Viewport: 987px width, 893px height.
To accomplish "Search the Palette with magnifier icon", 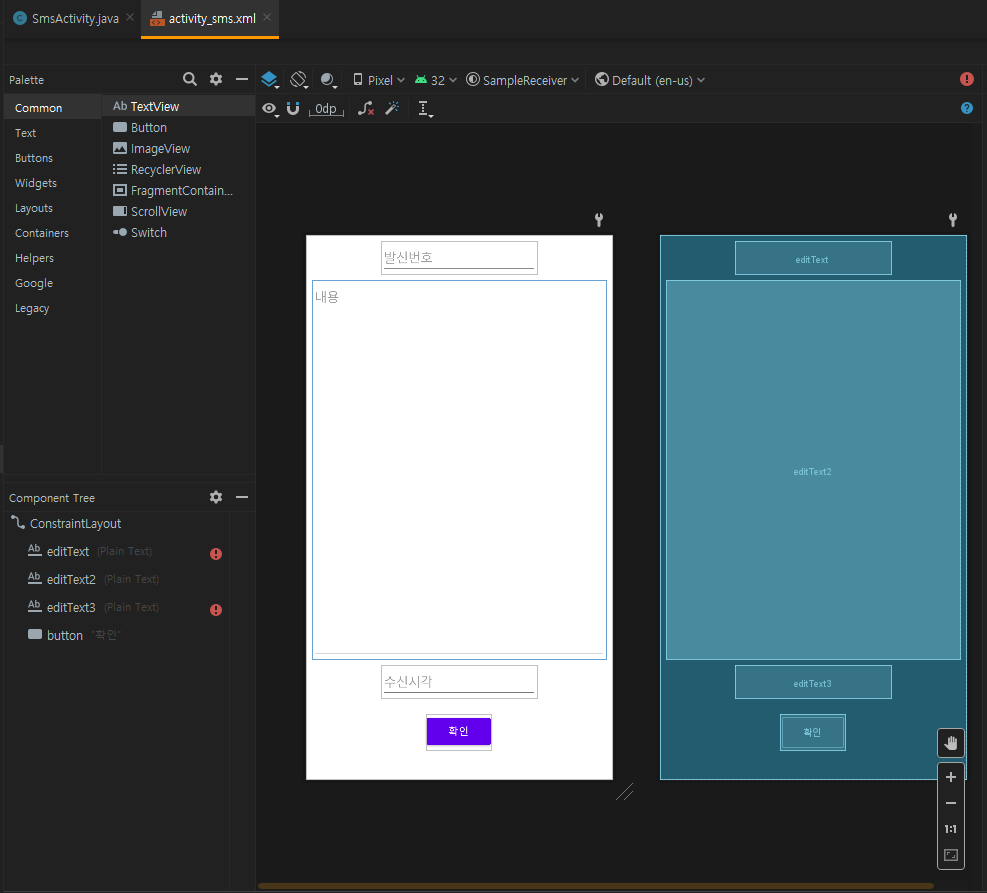I will [189, 79].
